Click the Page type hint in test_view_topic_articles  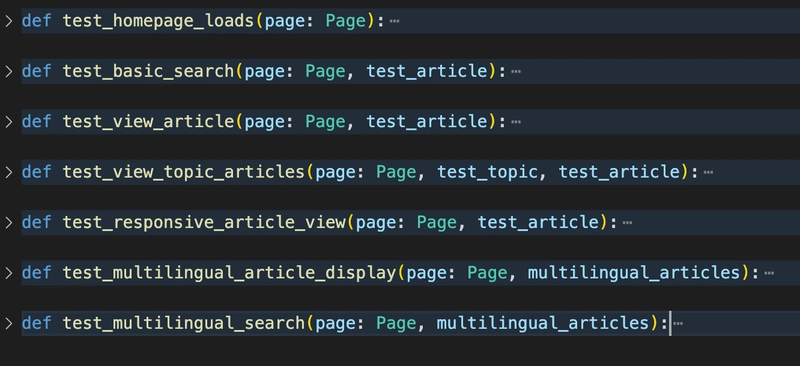[x=396, y=173]
